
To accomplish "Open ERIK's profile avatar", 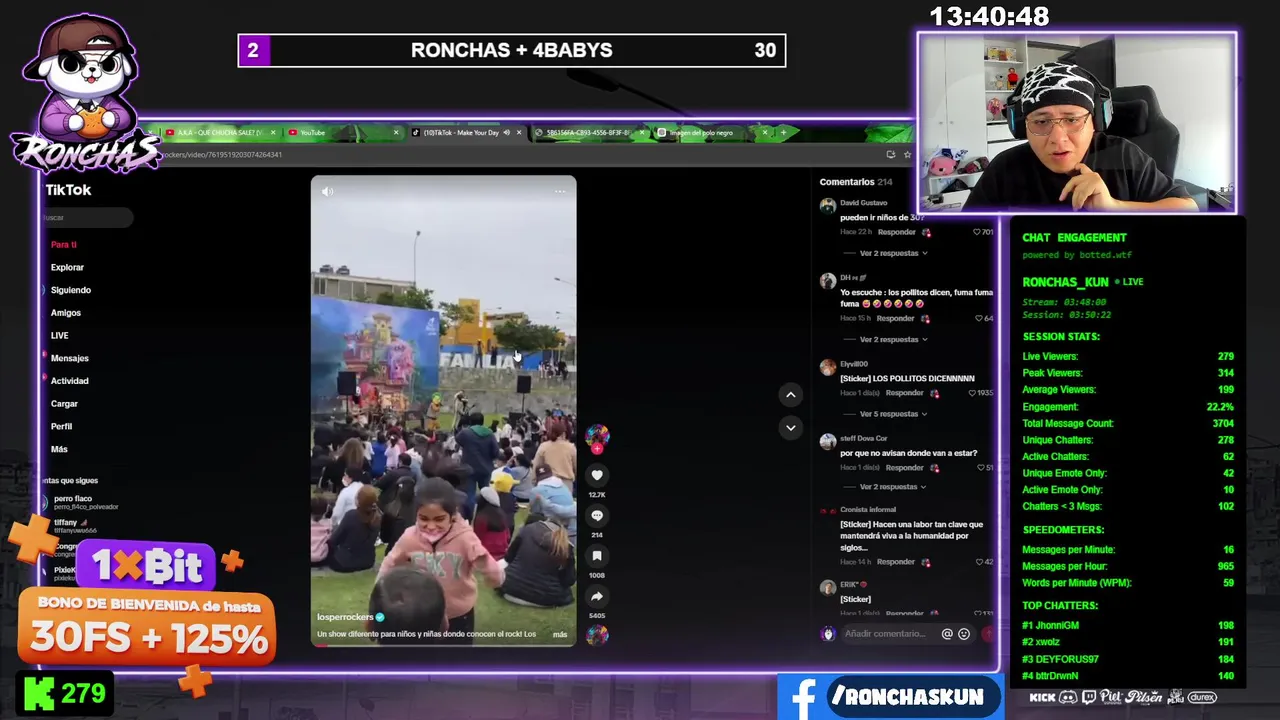I will pos(827,588).
